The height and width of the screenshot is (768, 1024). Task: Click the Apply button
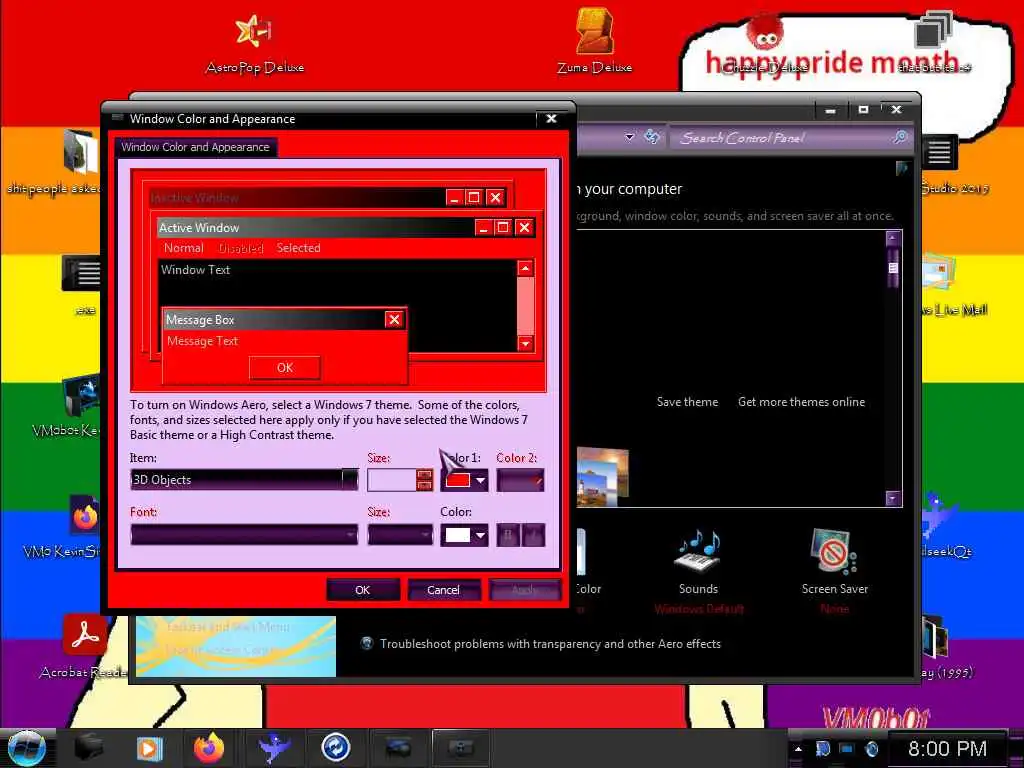524,590
